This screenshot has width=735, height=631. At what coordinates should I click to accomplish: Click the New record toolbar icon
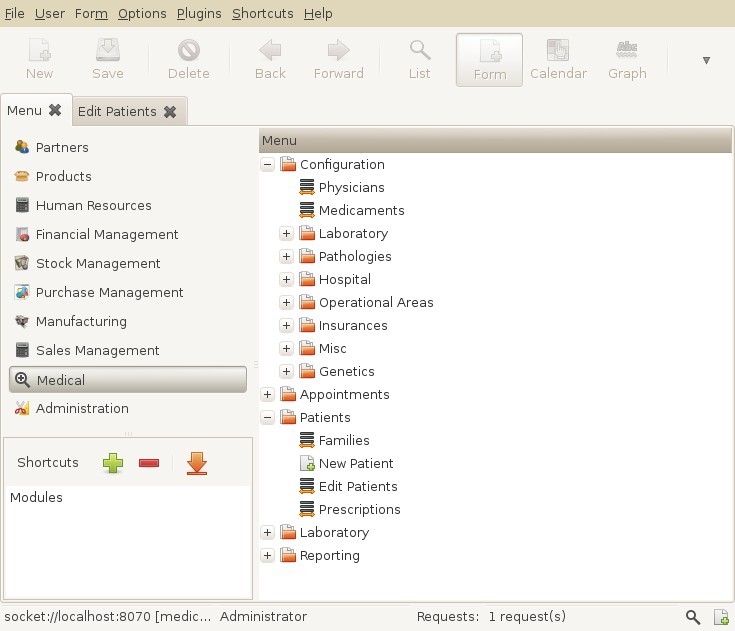39,60
